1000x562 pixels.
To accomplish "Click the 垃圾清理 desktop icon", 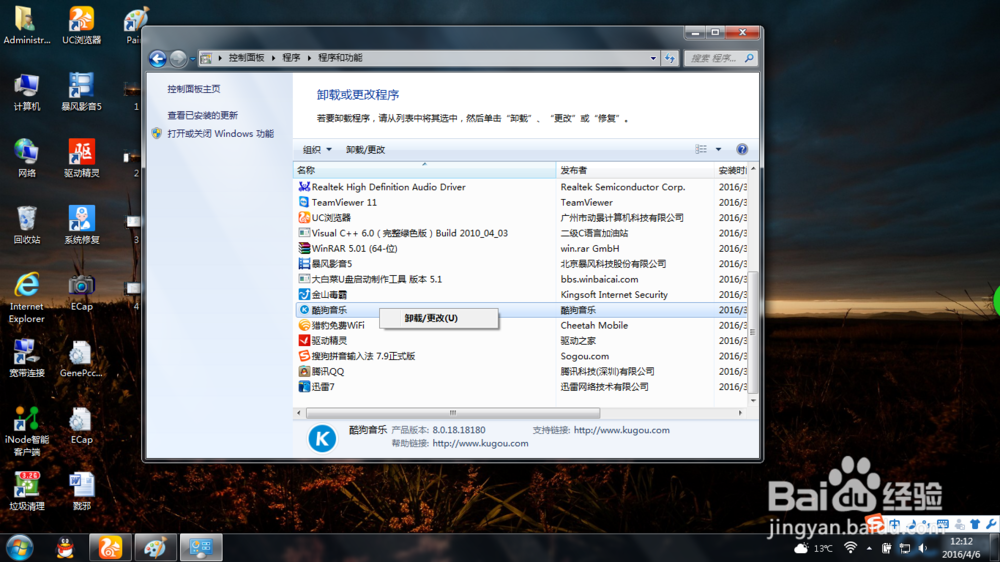I will [27, 491].
